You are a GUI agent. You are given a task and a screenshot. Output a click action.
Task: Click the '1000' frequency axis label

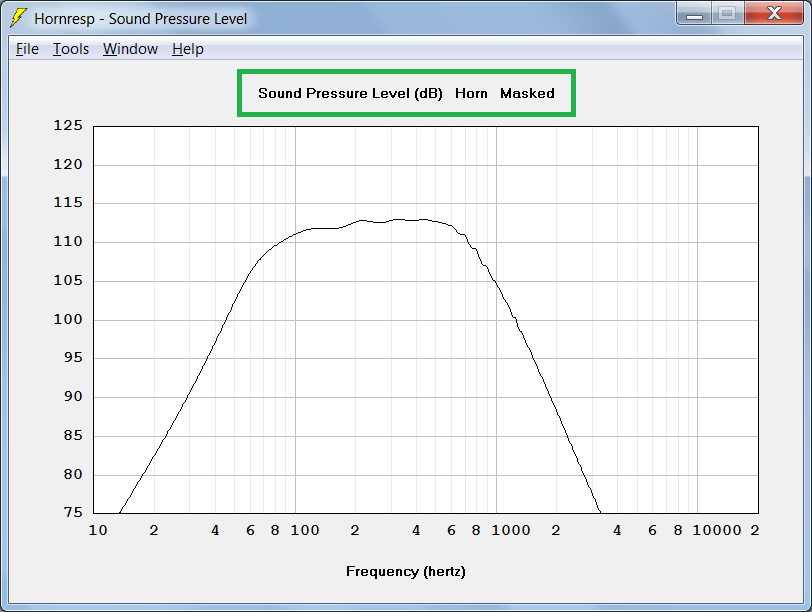point(511,530)
